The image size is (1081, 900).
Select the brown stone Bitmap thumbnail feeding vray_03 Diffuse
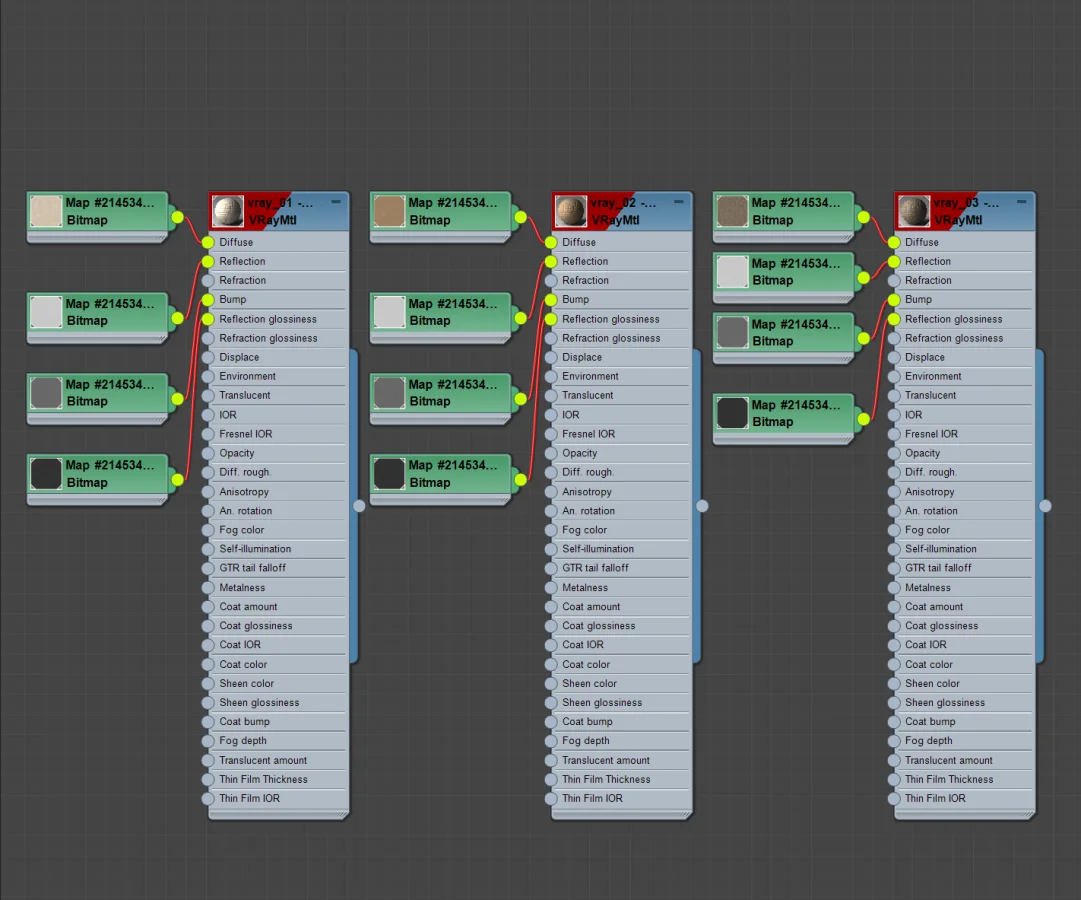[x=732, y=211]
